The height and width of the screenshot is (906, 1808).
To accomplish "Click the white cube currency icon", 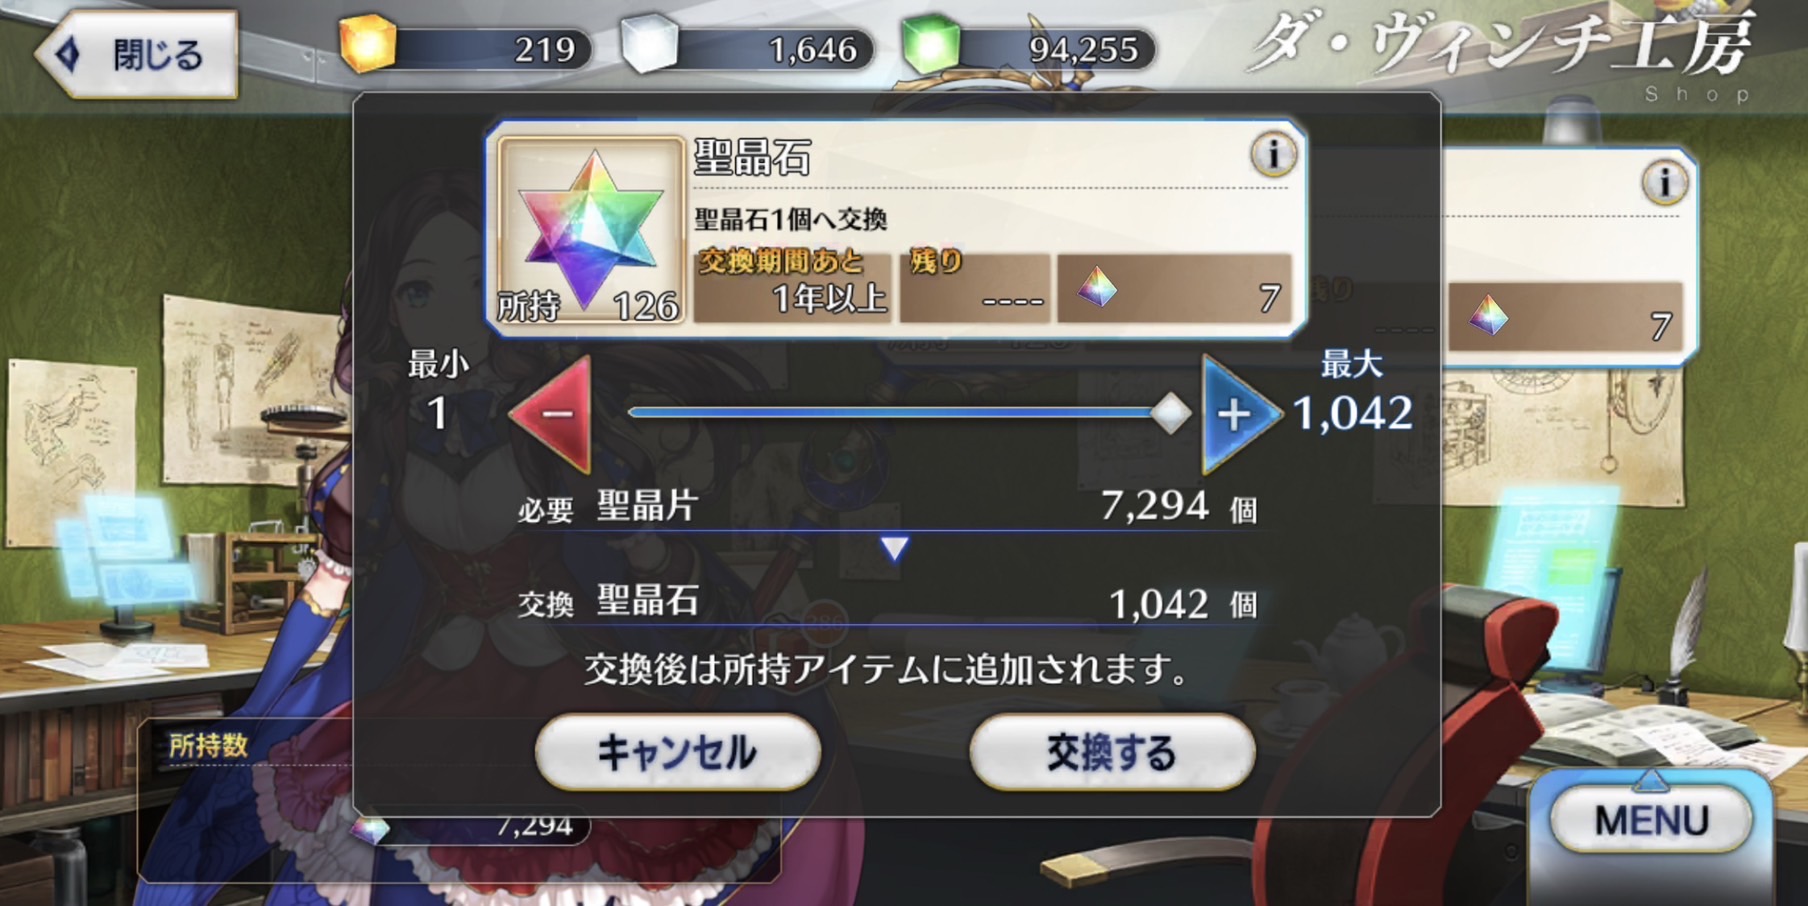I will click(649, 44).
